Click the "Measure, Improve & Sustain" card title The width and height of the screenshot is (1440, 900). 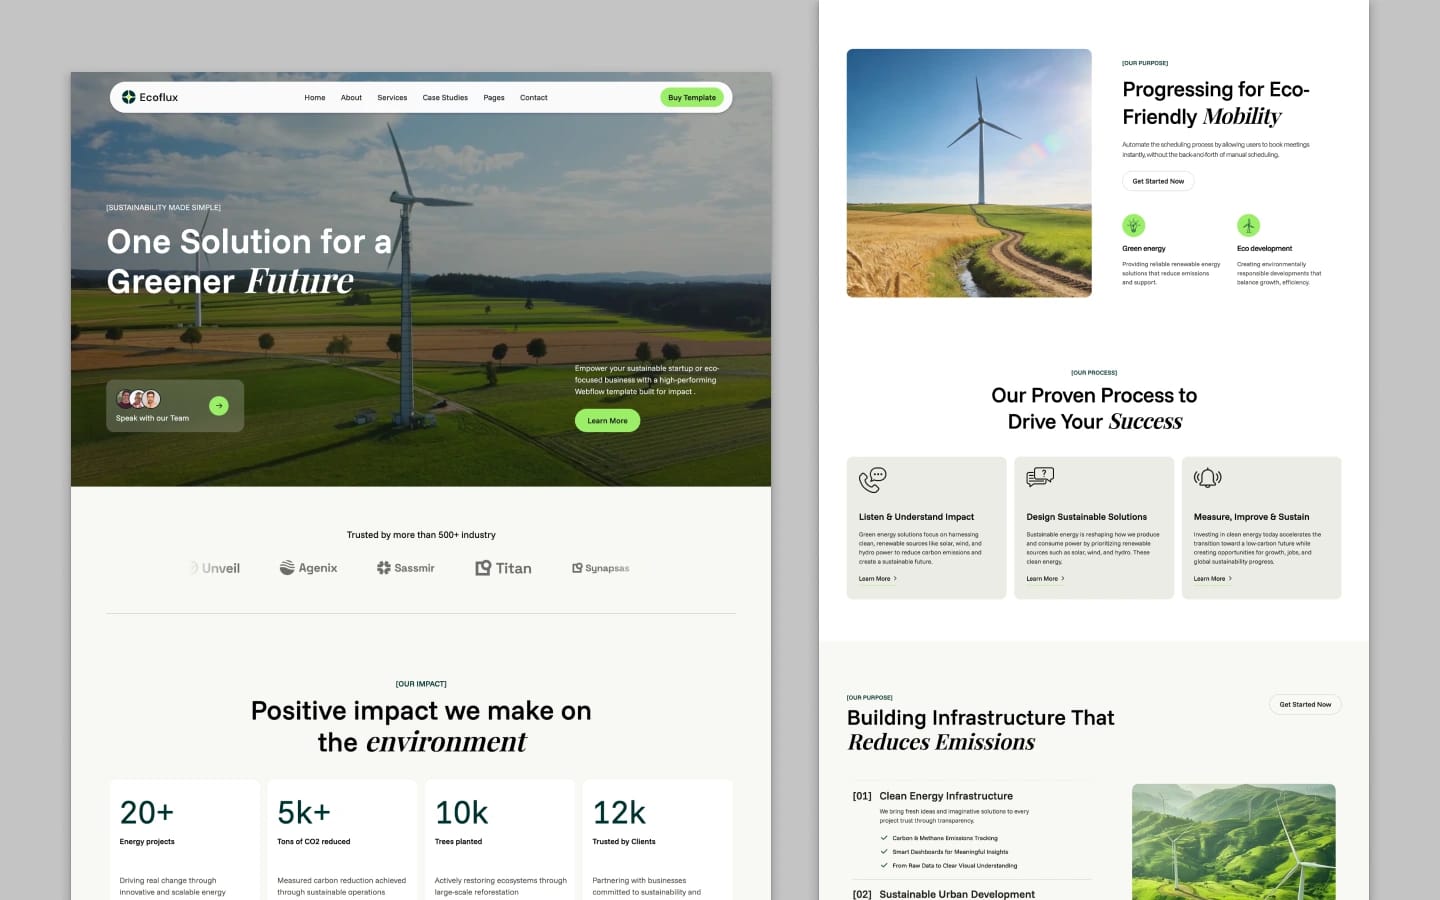[1251, 517]
